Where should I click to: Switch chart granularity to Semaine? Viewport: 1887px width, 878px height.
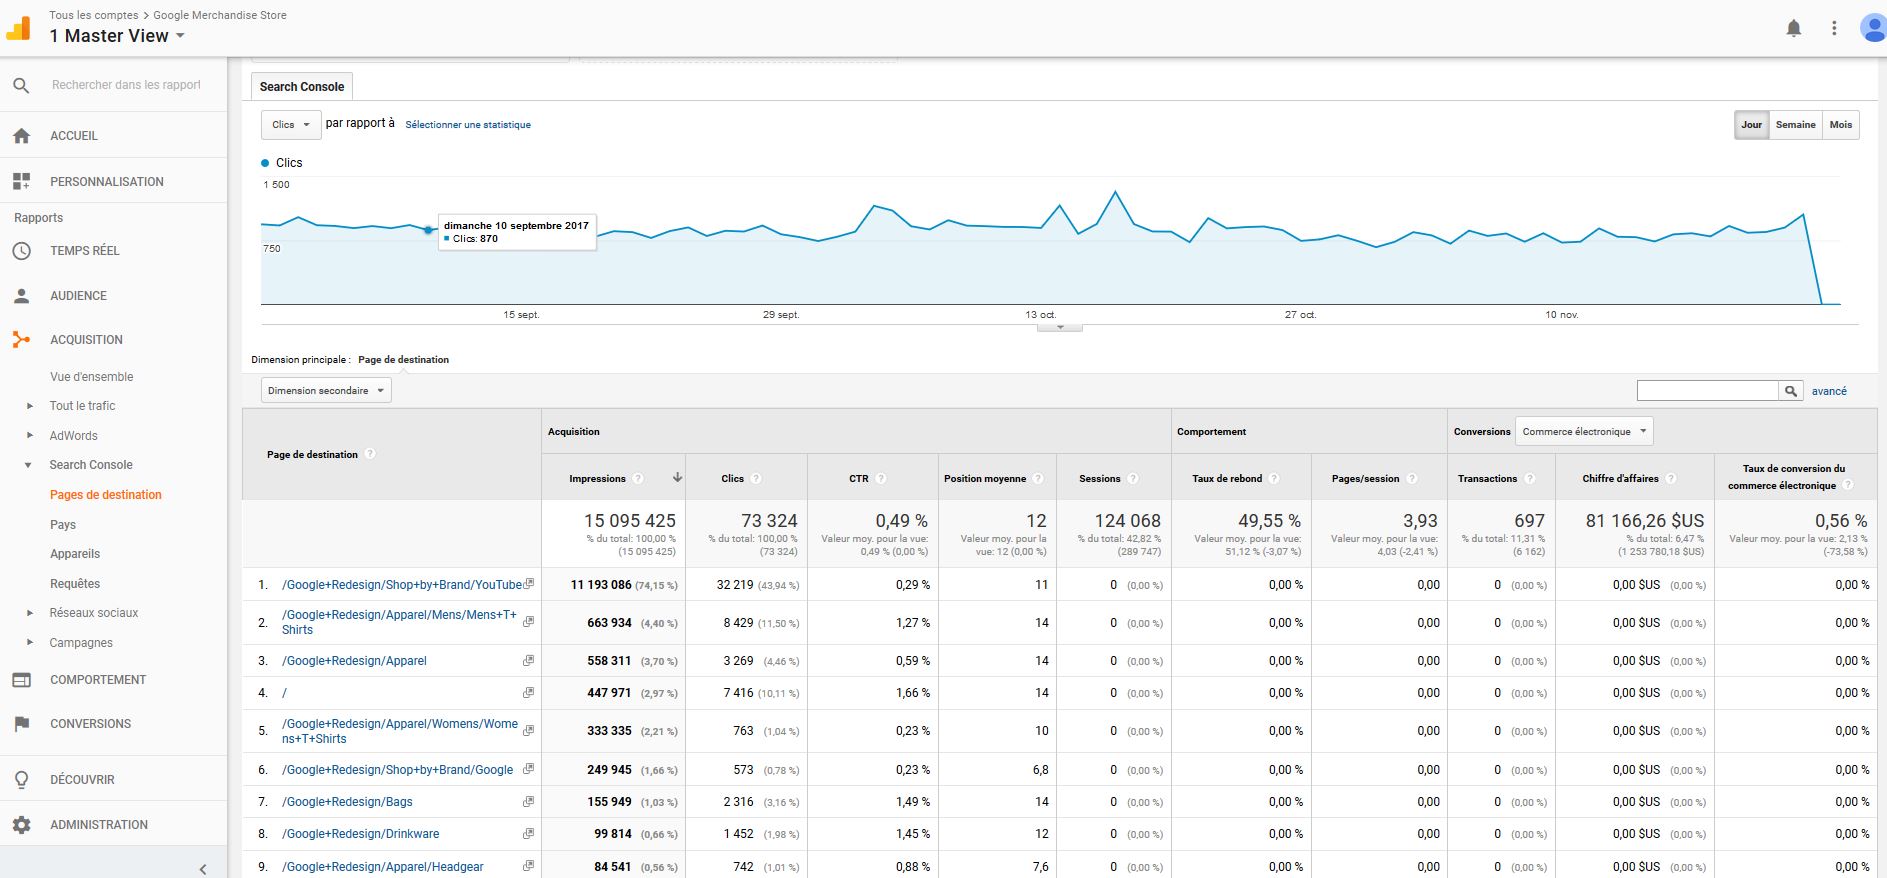click(x=1795, y=125)
